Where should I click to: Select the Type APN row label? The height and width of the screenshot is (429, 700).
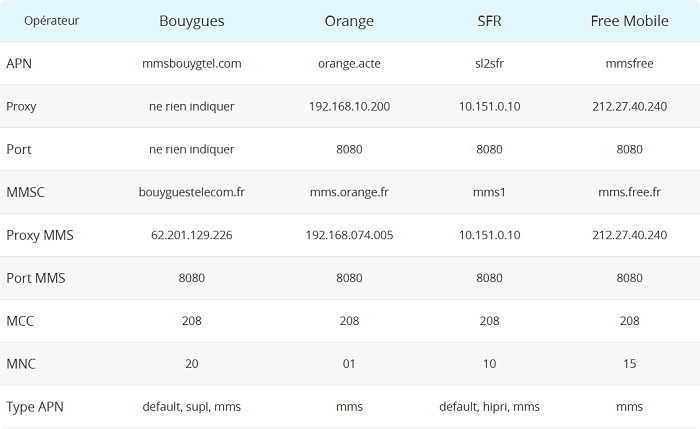pyautogui.click(x=35, y=407)
